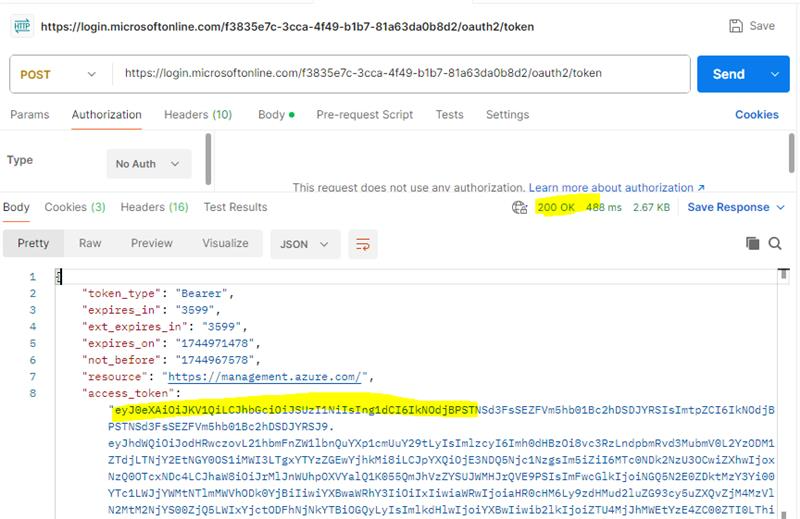Image resolution: width=800 pixels, height=519 pixels.
Task: Click the Type label in Authorization
Action: click(20, 160)
